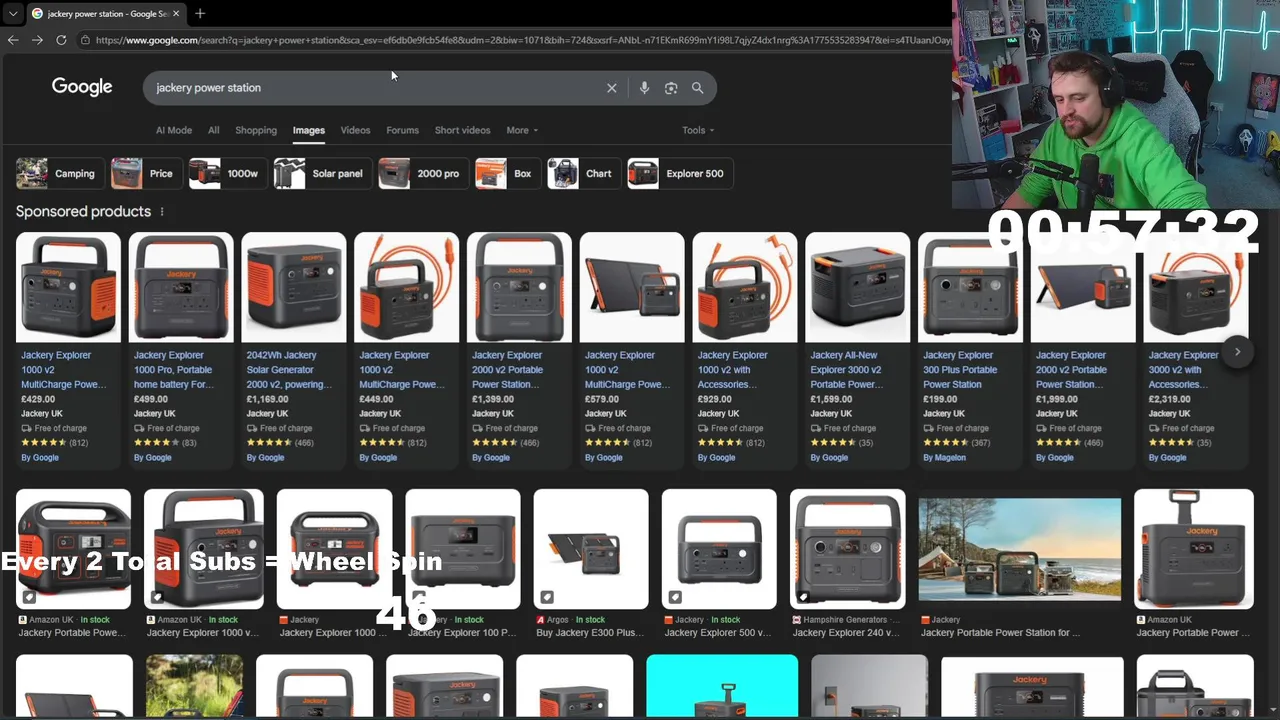Open the Short videos tab
This screenshot has width=1280, height=720.
[462, 130]
